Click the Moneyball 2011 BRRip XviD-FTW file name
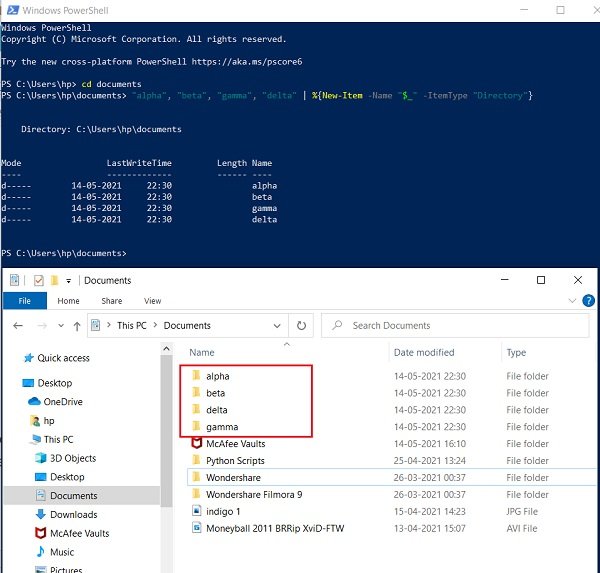 (275, 529)
